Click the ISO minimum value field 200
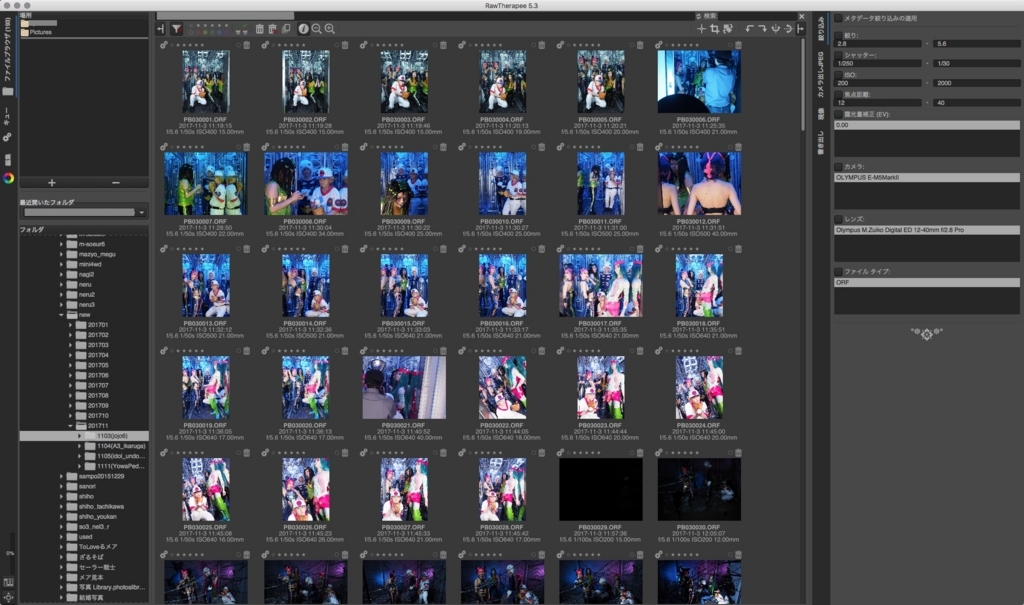The width and height of the screenshot is (1024, 605). pos(878,83)
